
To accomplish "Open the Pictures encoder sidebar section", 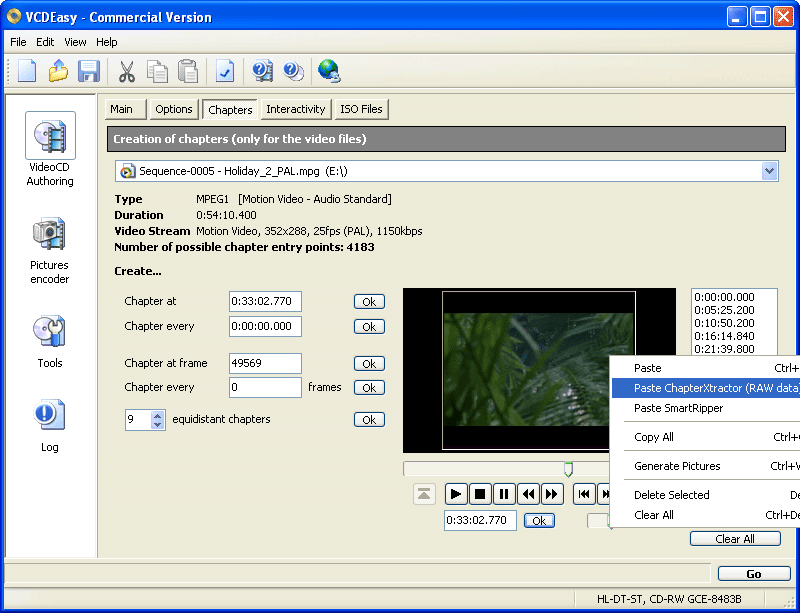I will 49,250.
